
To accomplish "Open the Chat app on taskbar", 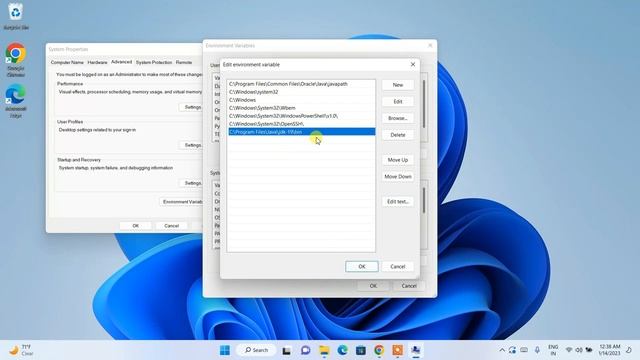I will click(x=305, y=350).
